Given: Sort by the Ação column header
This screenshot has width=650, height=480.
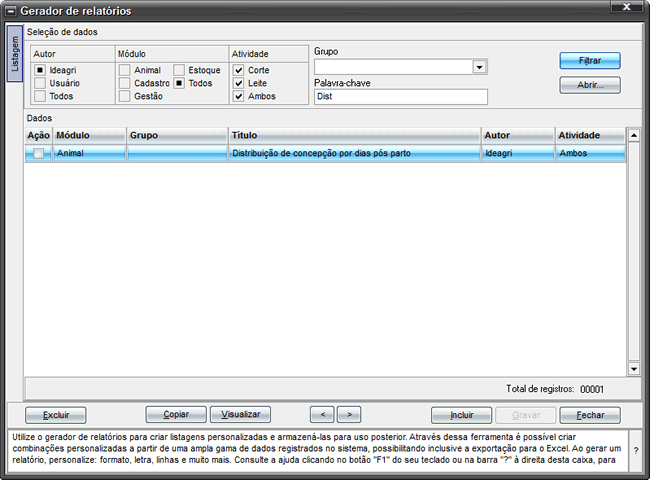Looking at the screenshot, I should (x=38, y=136).
